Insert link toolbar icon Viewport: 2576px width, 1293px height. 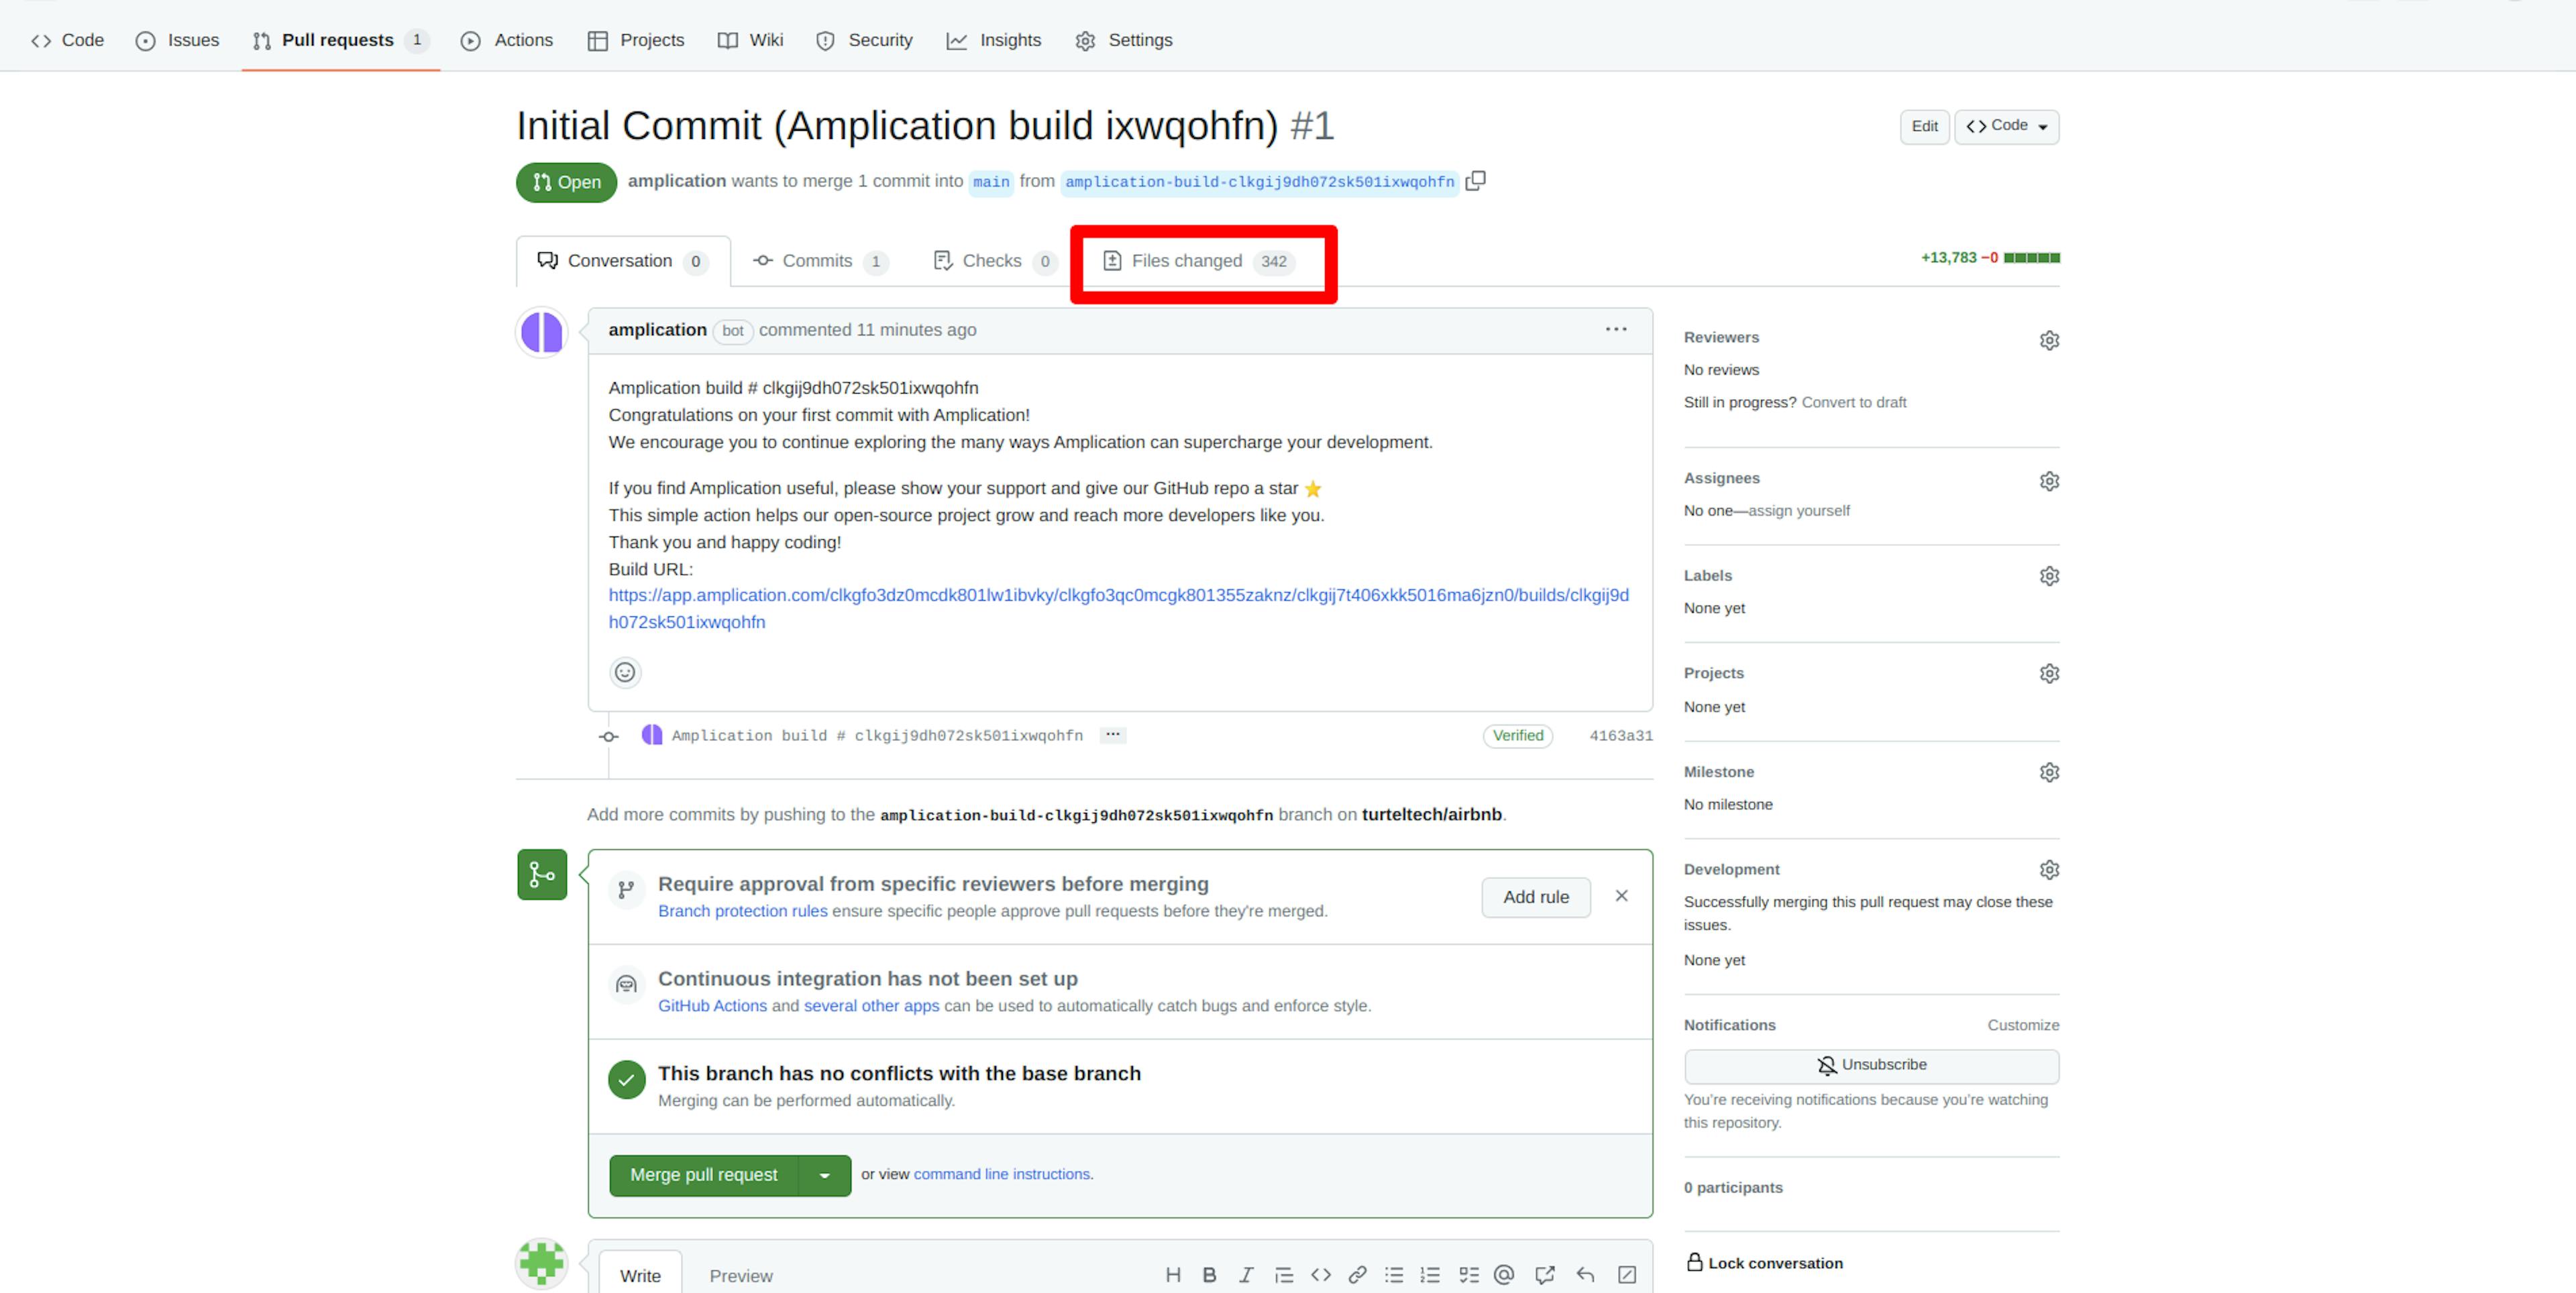(x=1357, y=1275)
